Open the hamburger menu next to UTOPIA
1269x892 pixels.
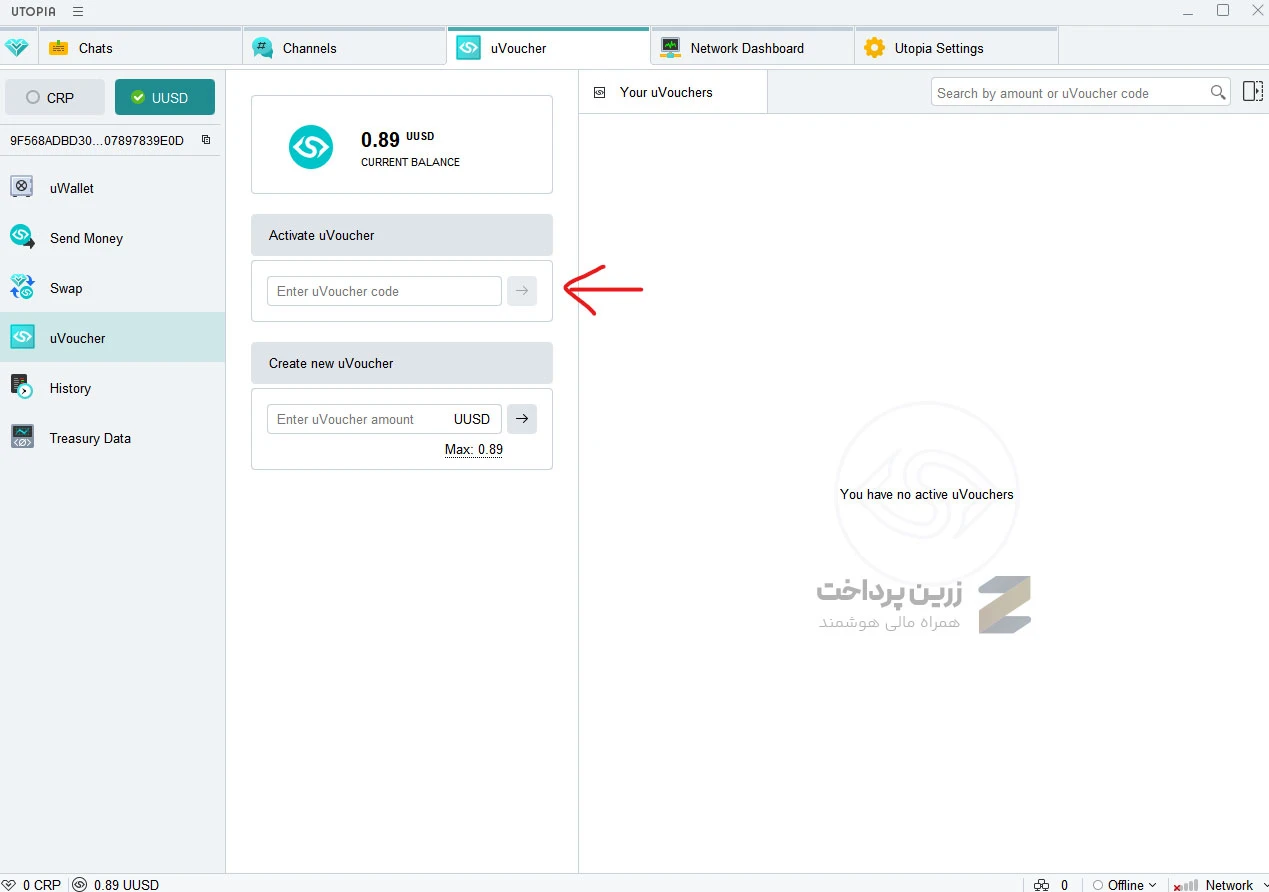pyautogui.click(x=78, y=11)
